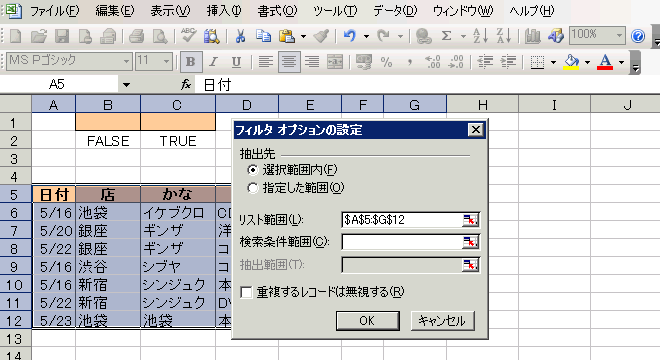Click the AutoSum sigma icon
The image size is (660, 360).
tap(447, 36)
